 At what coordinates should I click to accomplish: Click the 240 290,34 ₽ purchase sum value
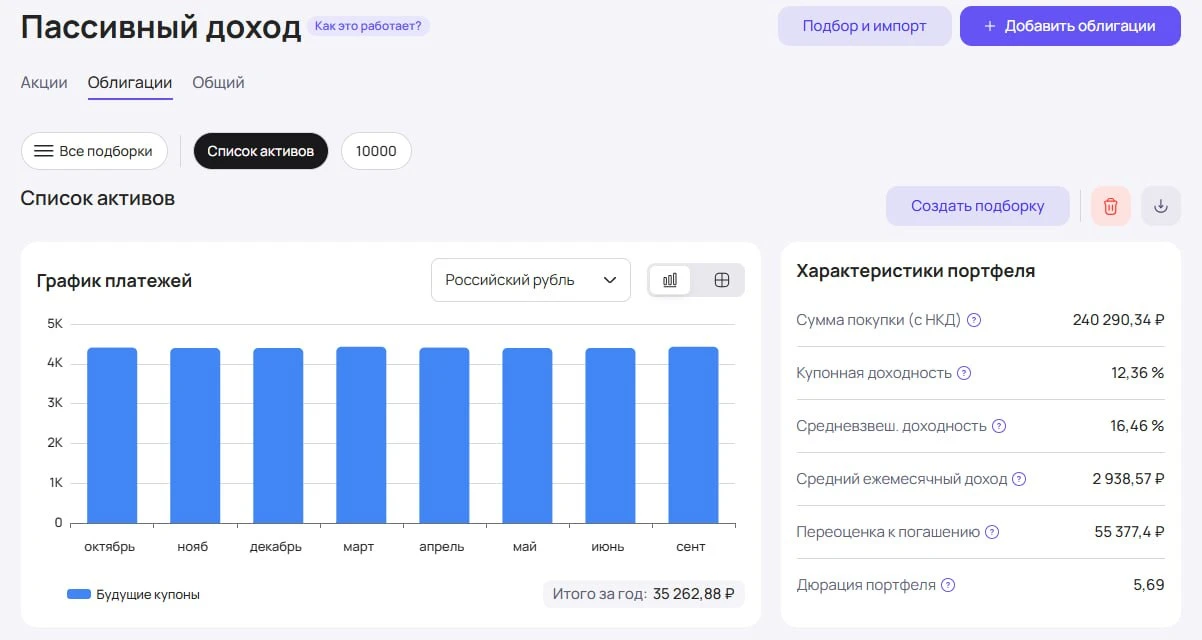(x=1118, y=320)
